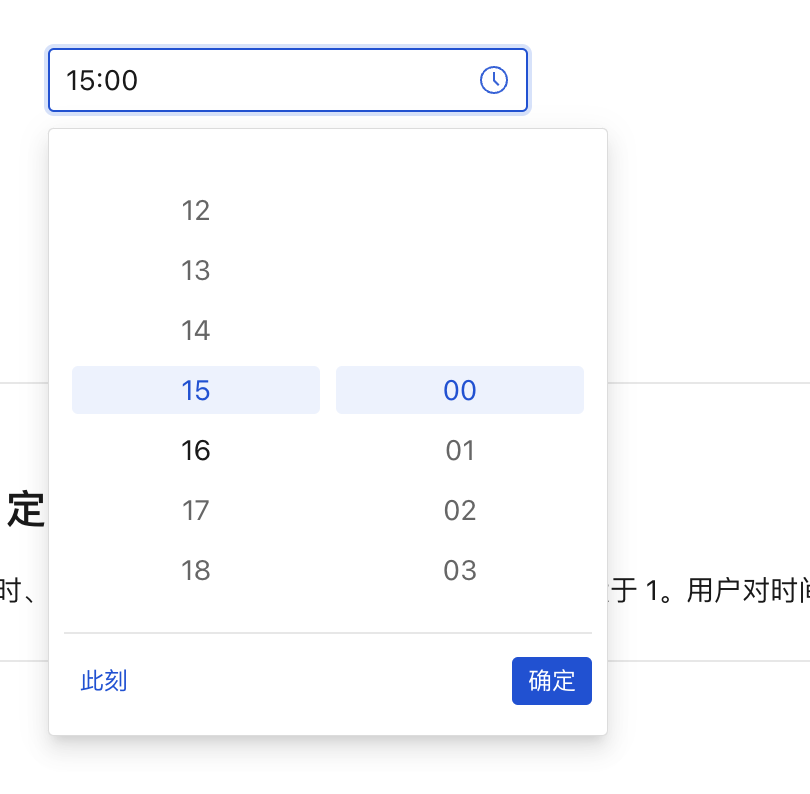Select hour 17 in the hour column
Image resolution: width=810 pixels, height=794 pixels.
click(195, 510)
